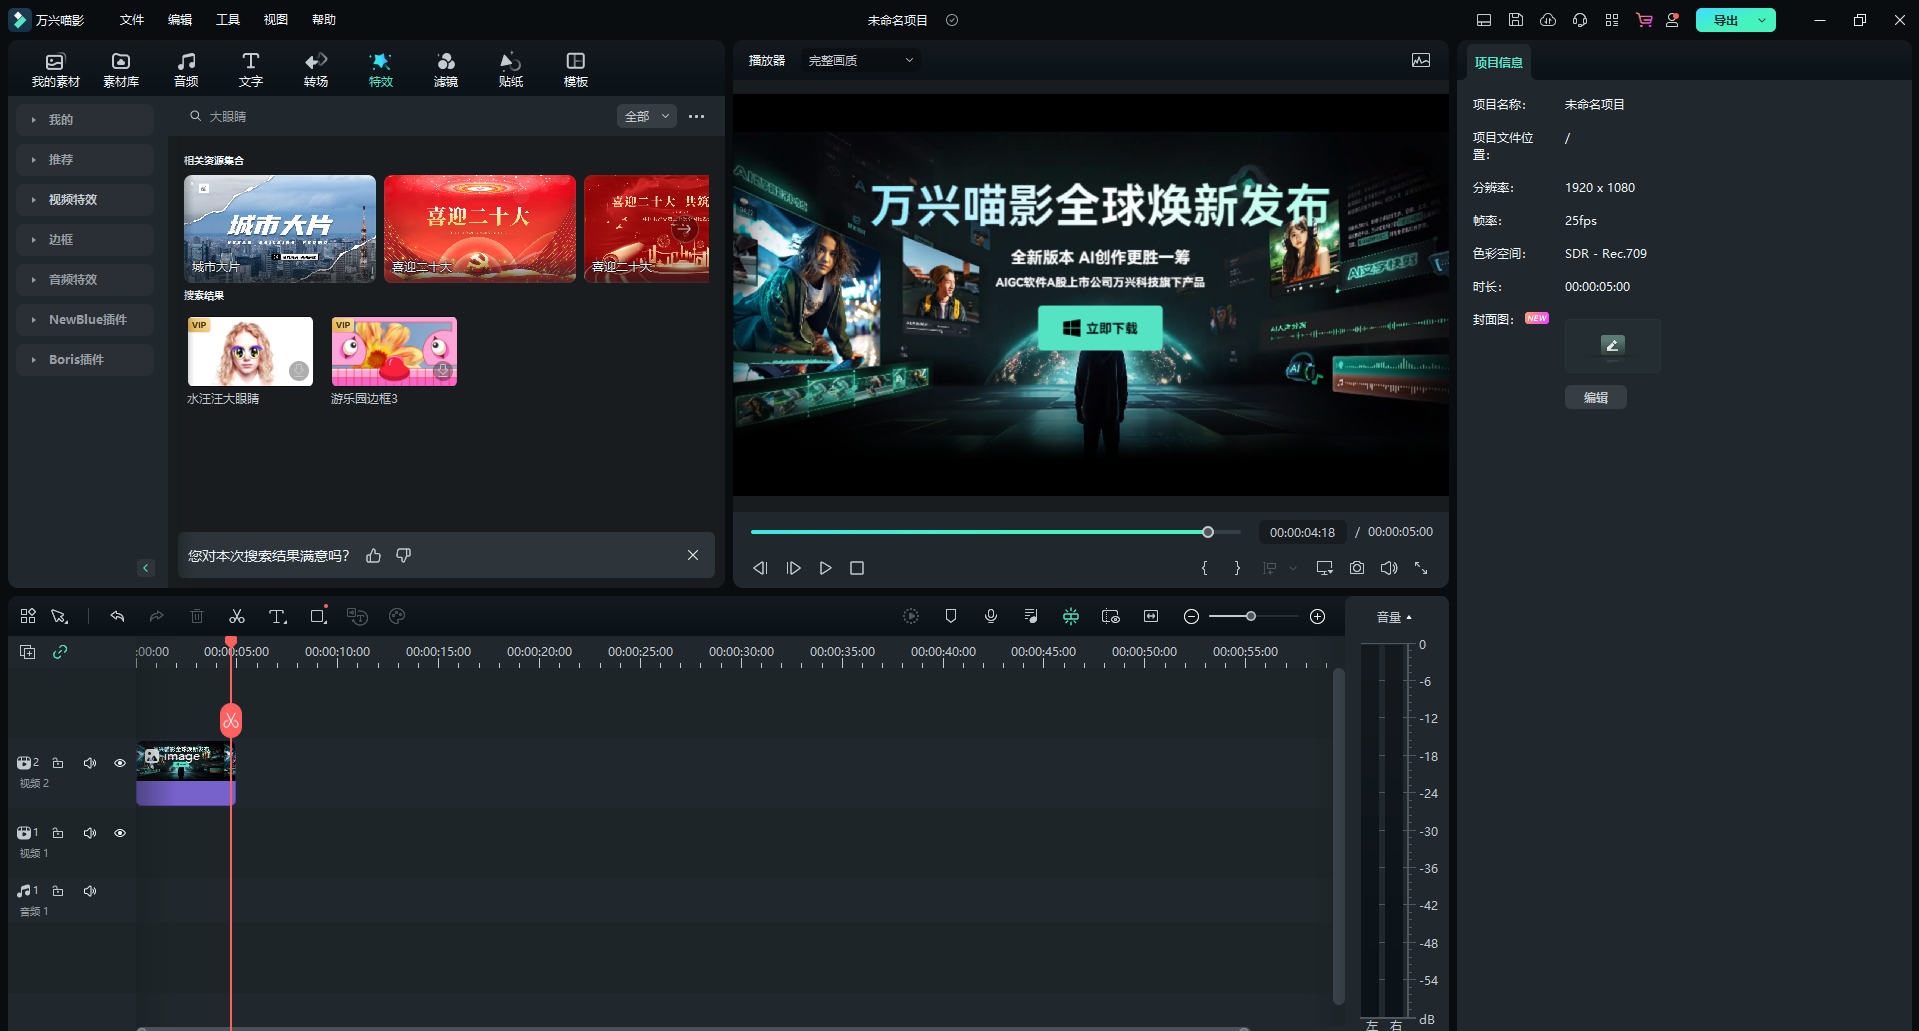Viewport: 1919px width, 1031px height.
Task: Select the 水汪汪大眼睛 effect thumbnail
Action: click(250, 351)
